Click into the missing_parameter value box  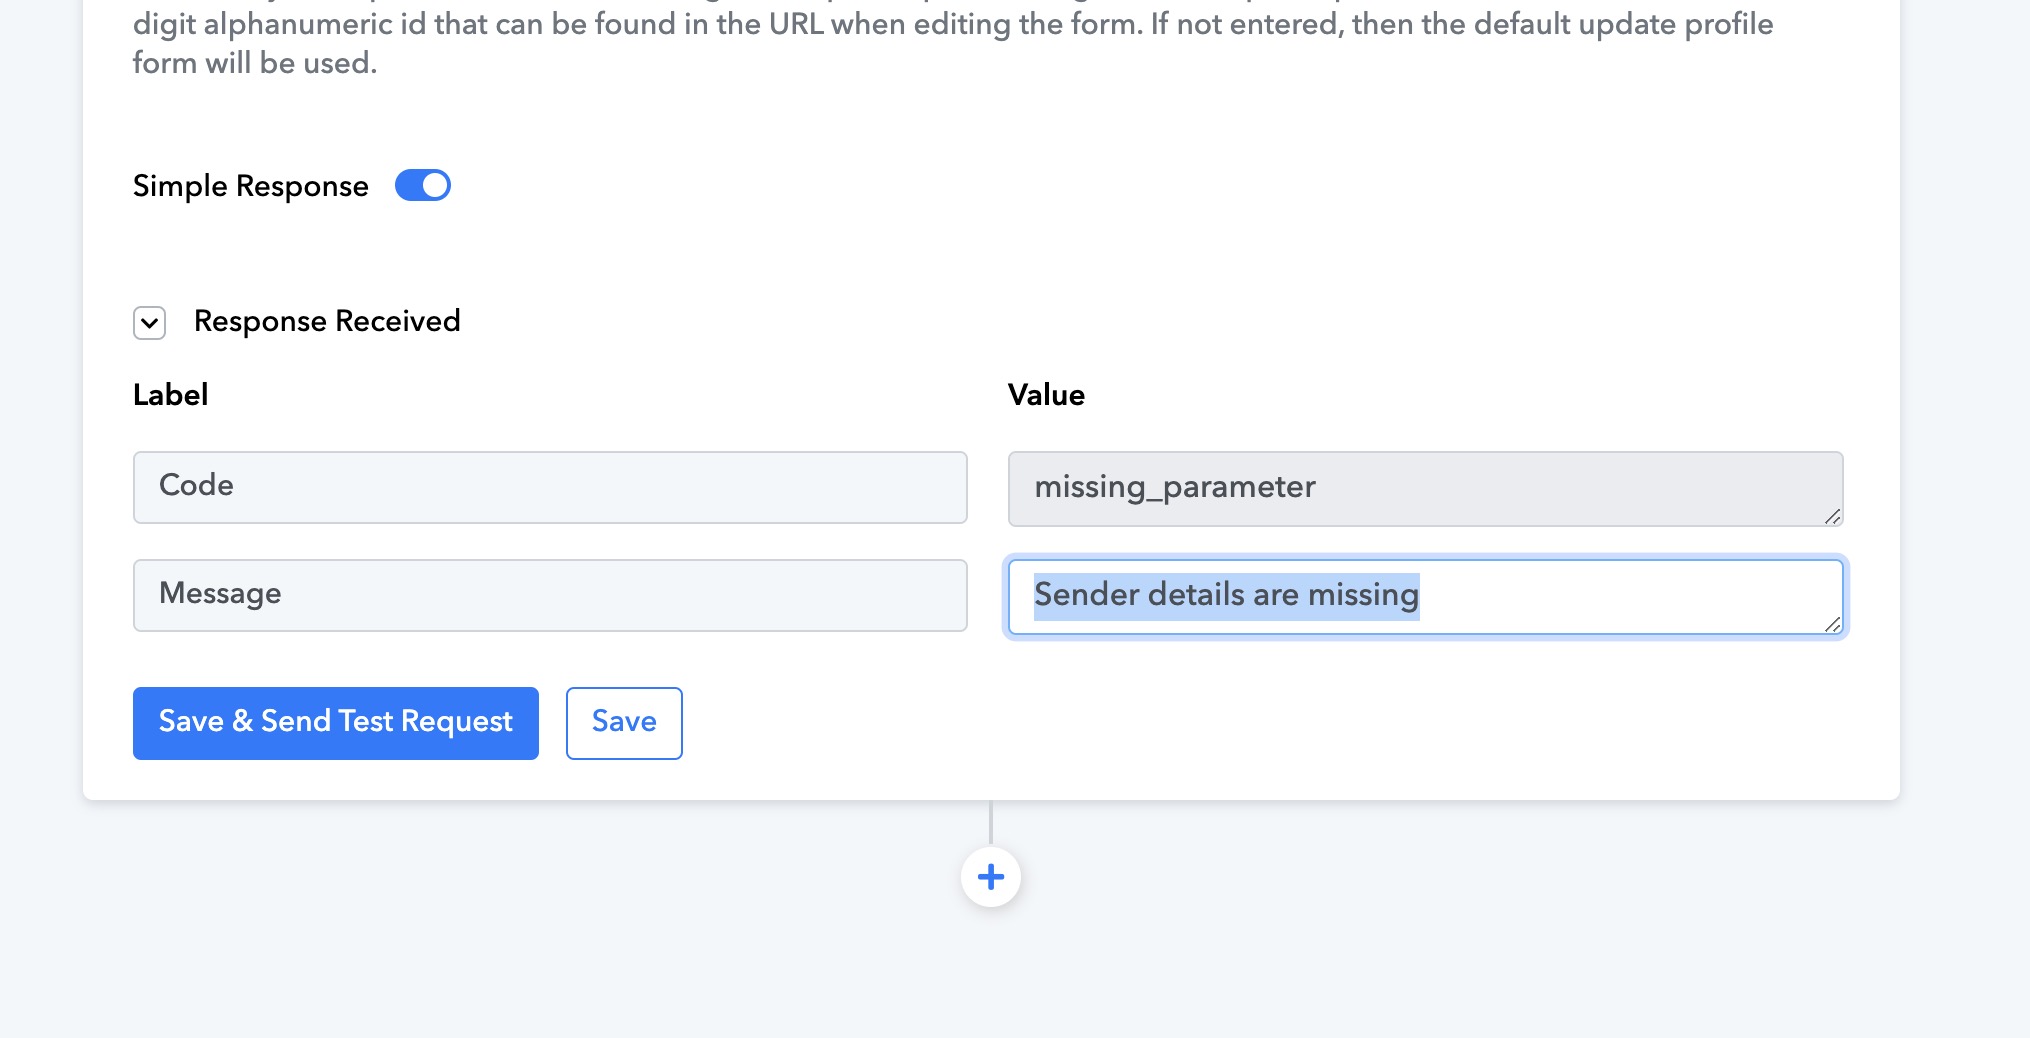[x=1425, y=488]
